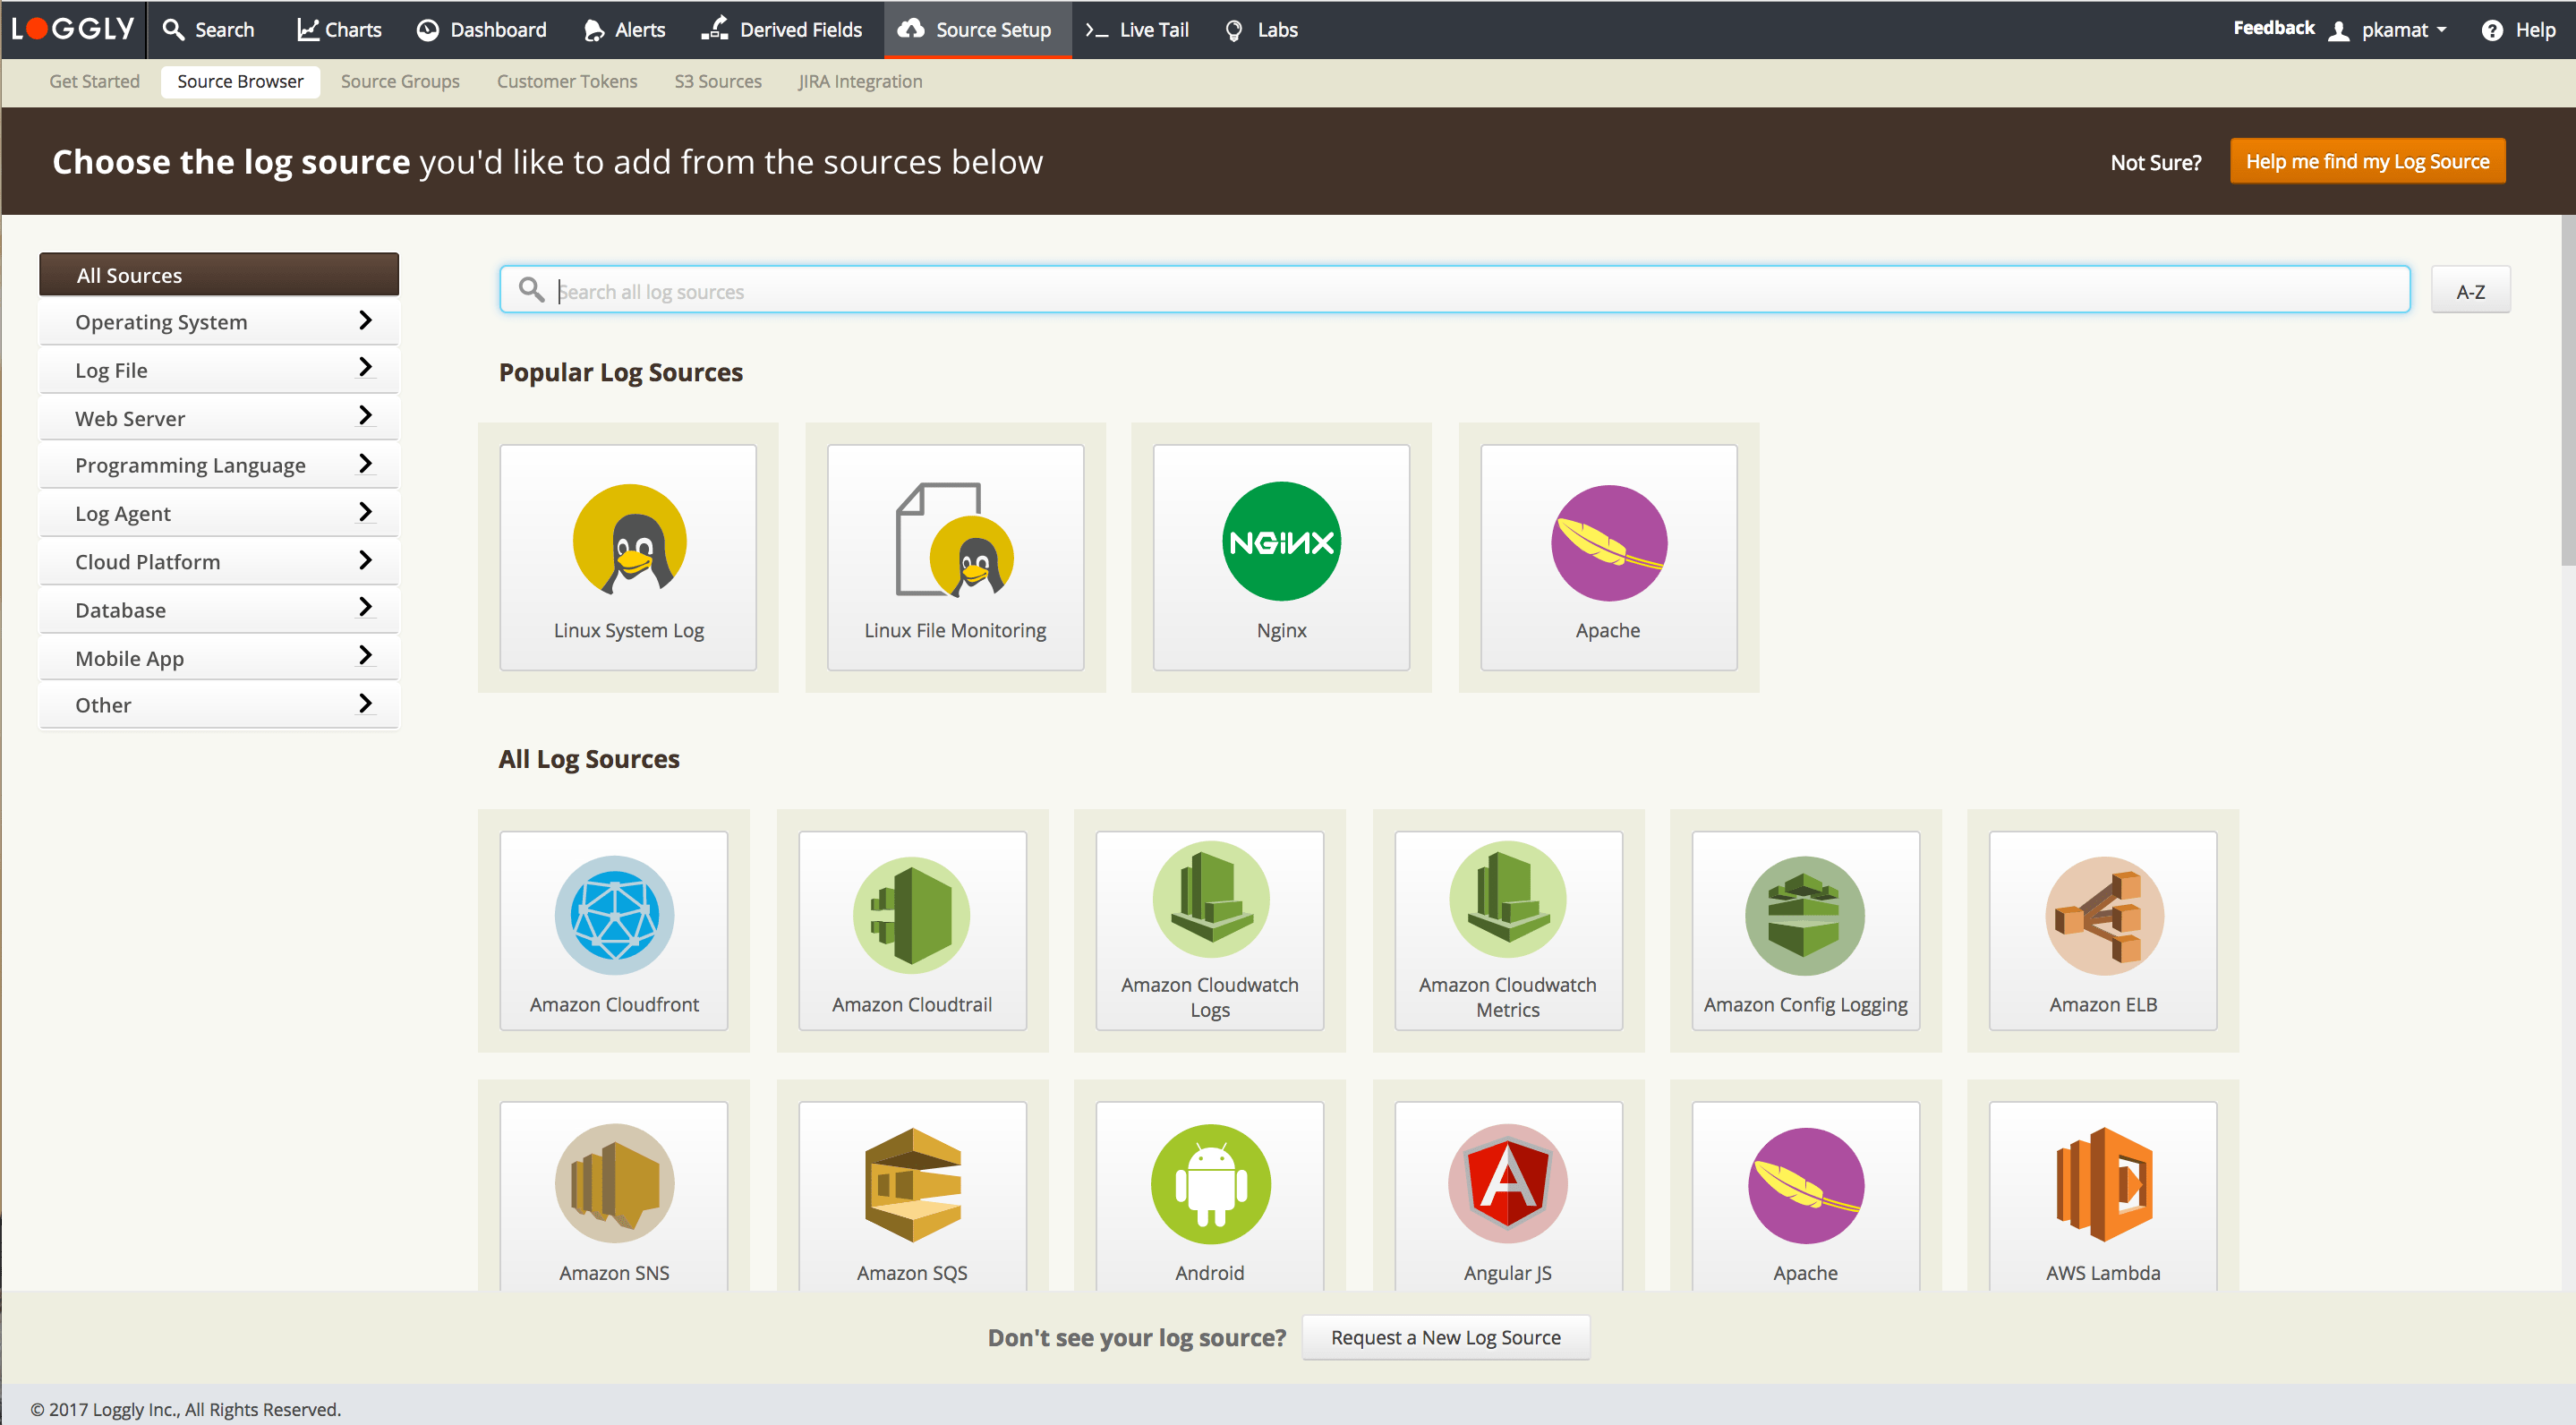The image size is (2576, 1425).
Task: Open the Amazon SQS source tile
Action: pyautogui.click(x=911, y=1195)
